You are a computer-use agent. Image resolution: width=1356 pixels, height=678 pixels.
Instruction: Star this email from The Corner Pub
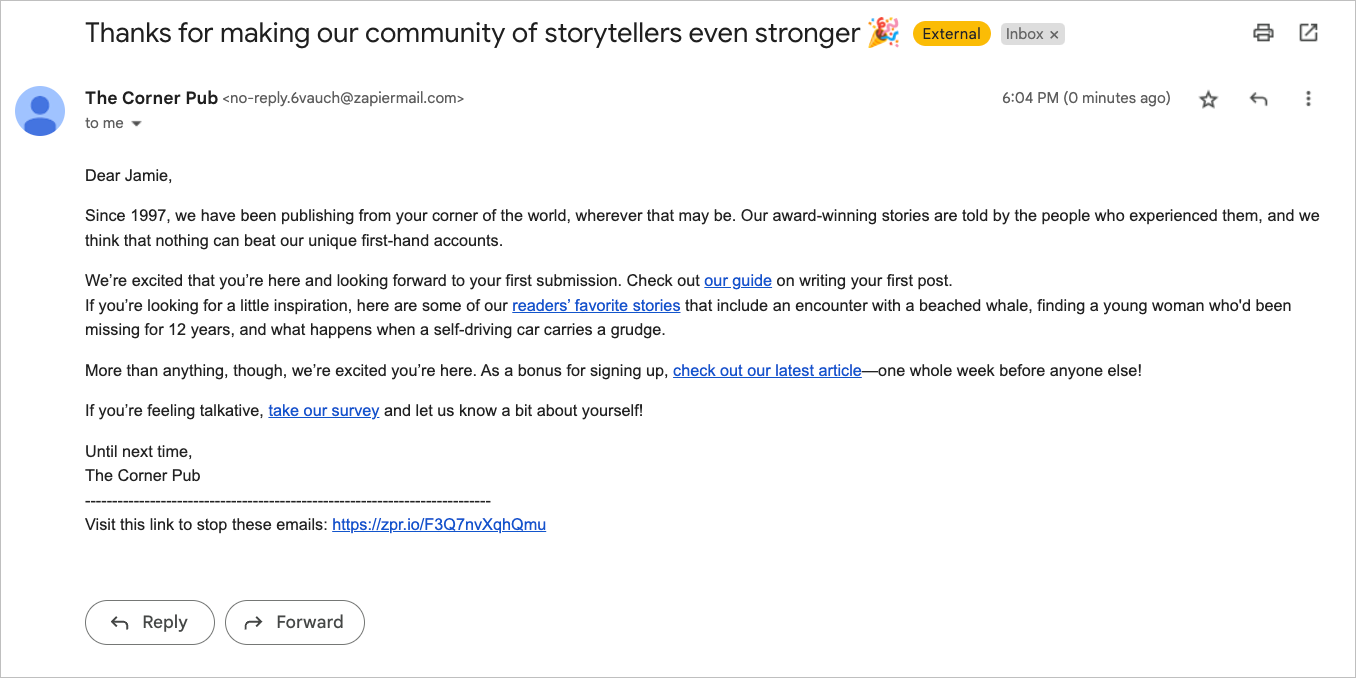coord(1209,99)
